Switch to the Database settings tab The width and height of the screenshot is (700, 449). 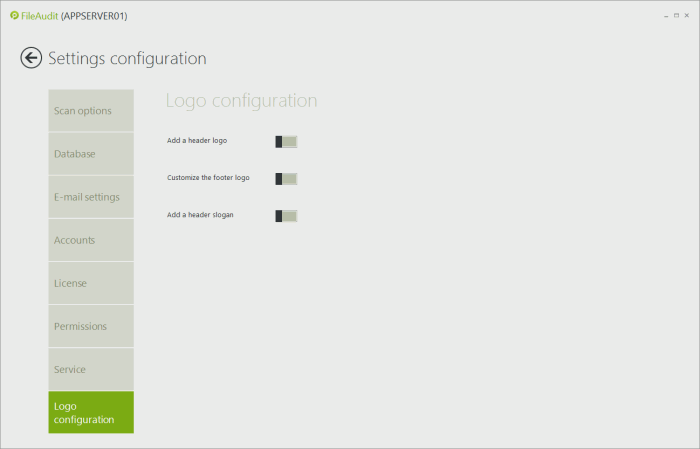pos(90,154)
